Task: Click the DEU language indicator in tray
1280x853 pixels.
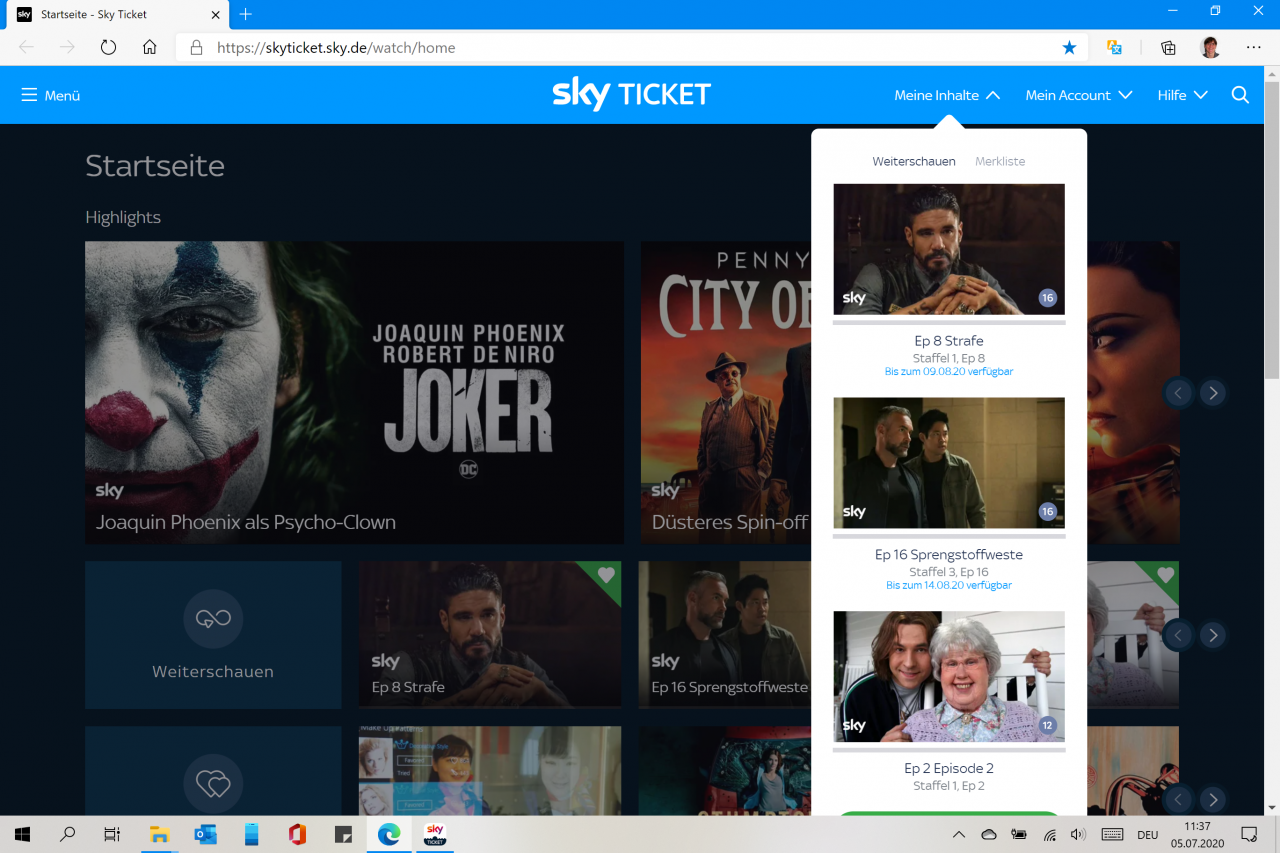Action: tap(1147, 835)
